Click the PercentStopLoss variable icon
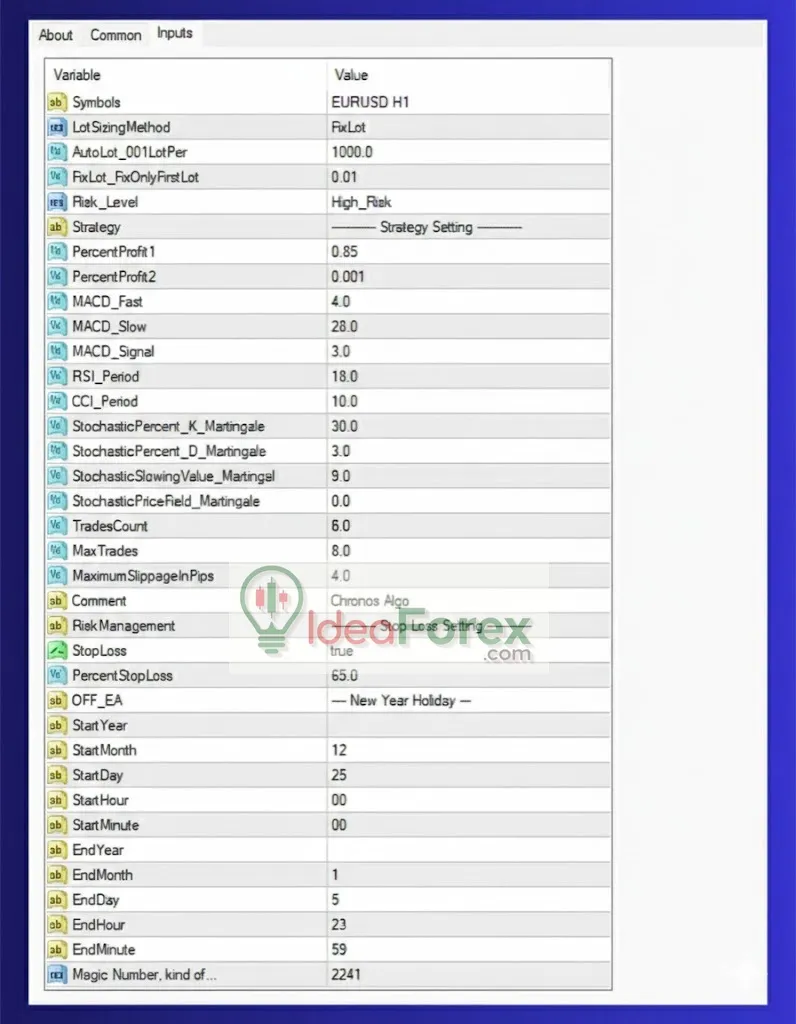 tap(57, 675)
